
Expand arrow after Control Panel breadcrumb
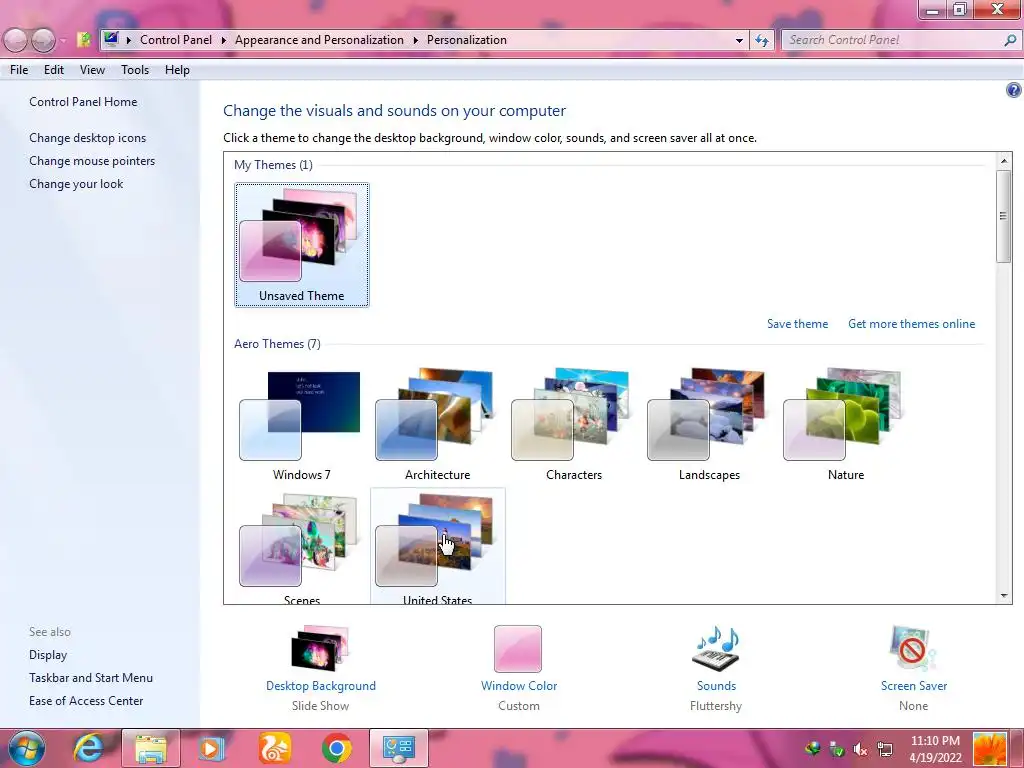click(223, 40)
